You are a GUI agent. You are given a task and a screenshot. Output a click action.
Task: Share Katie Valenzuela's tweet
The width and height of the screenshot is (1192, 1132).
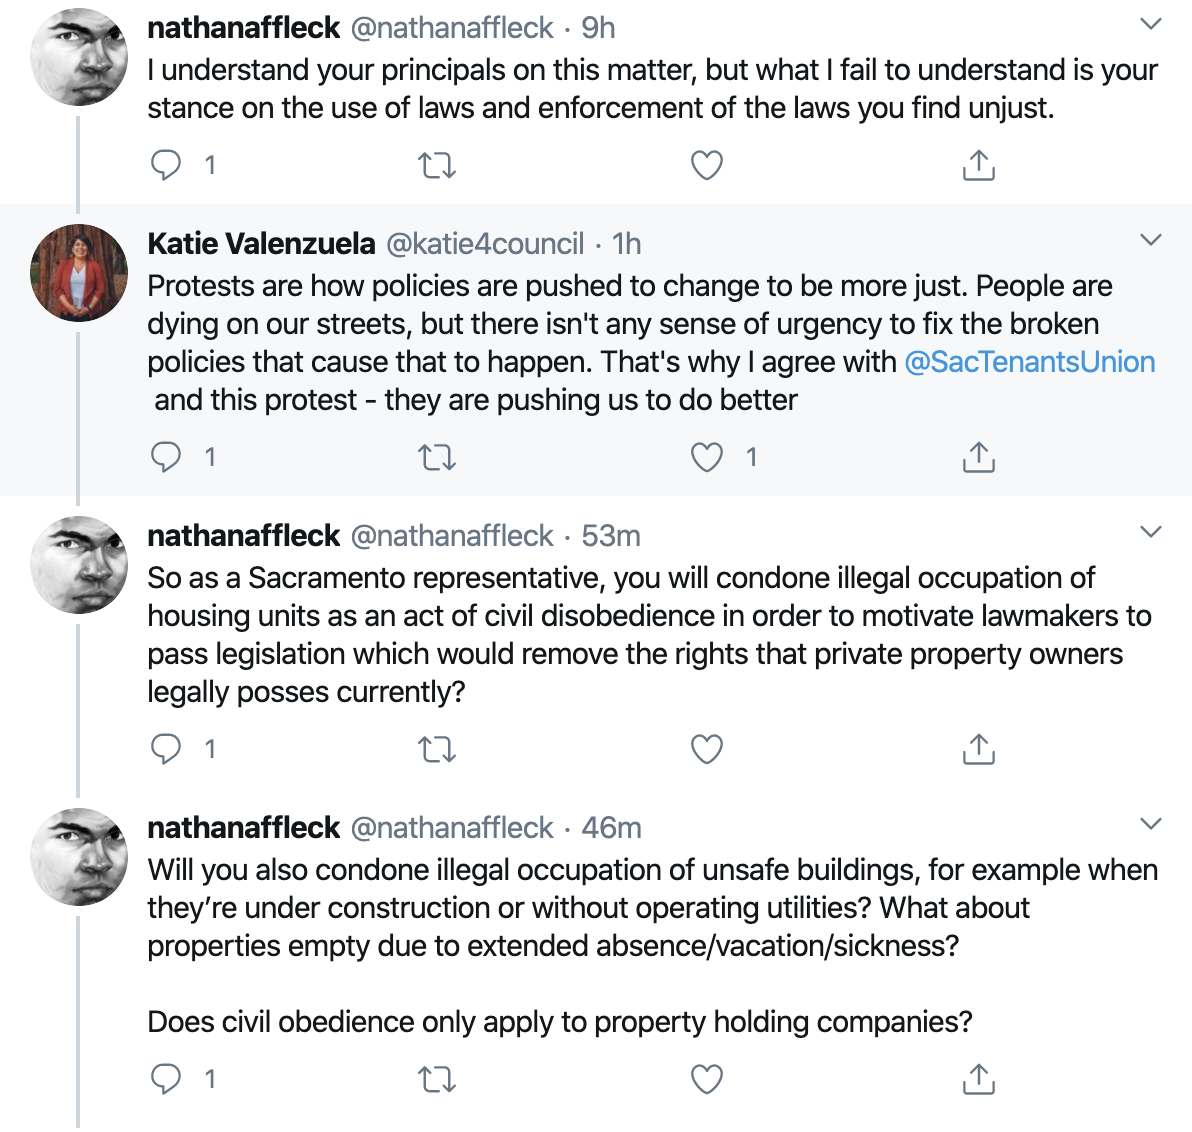978,457
